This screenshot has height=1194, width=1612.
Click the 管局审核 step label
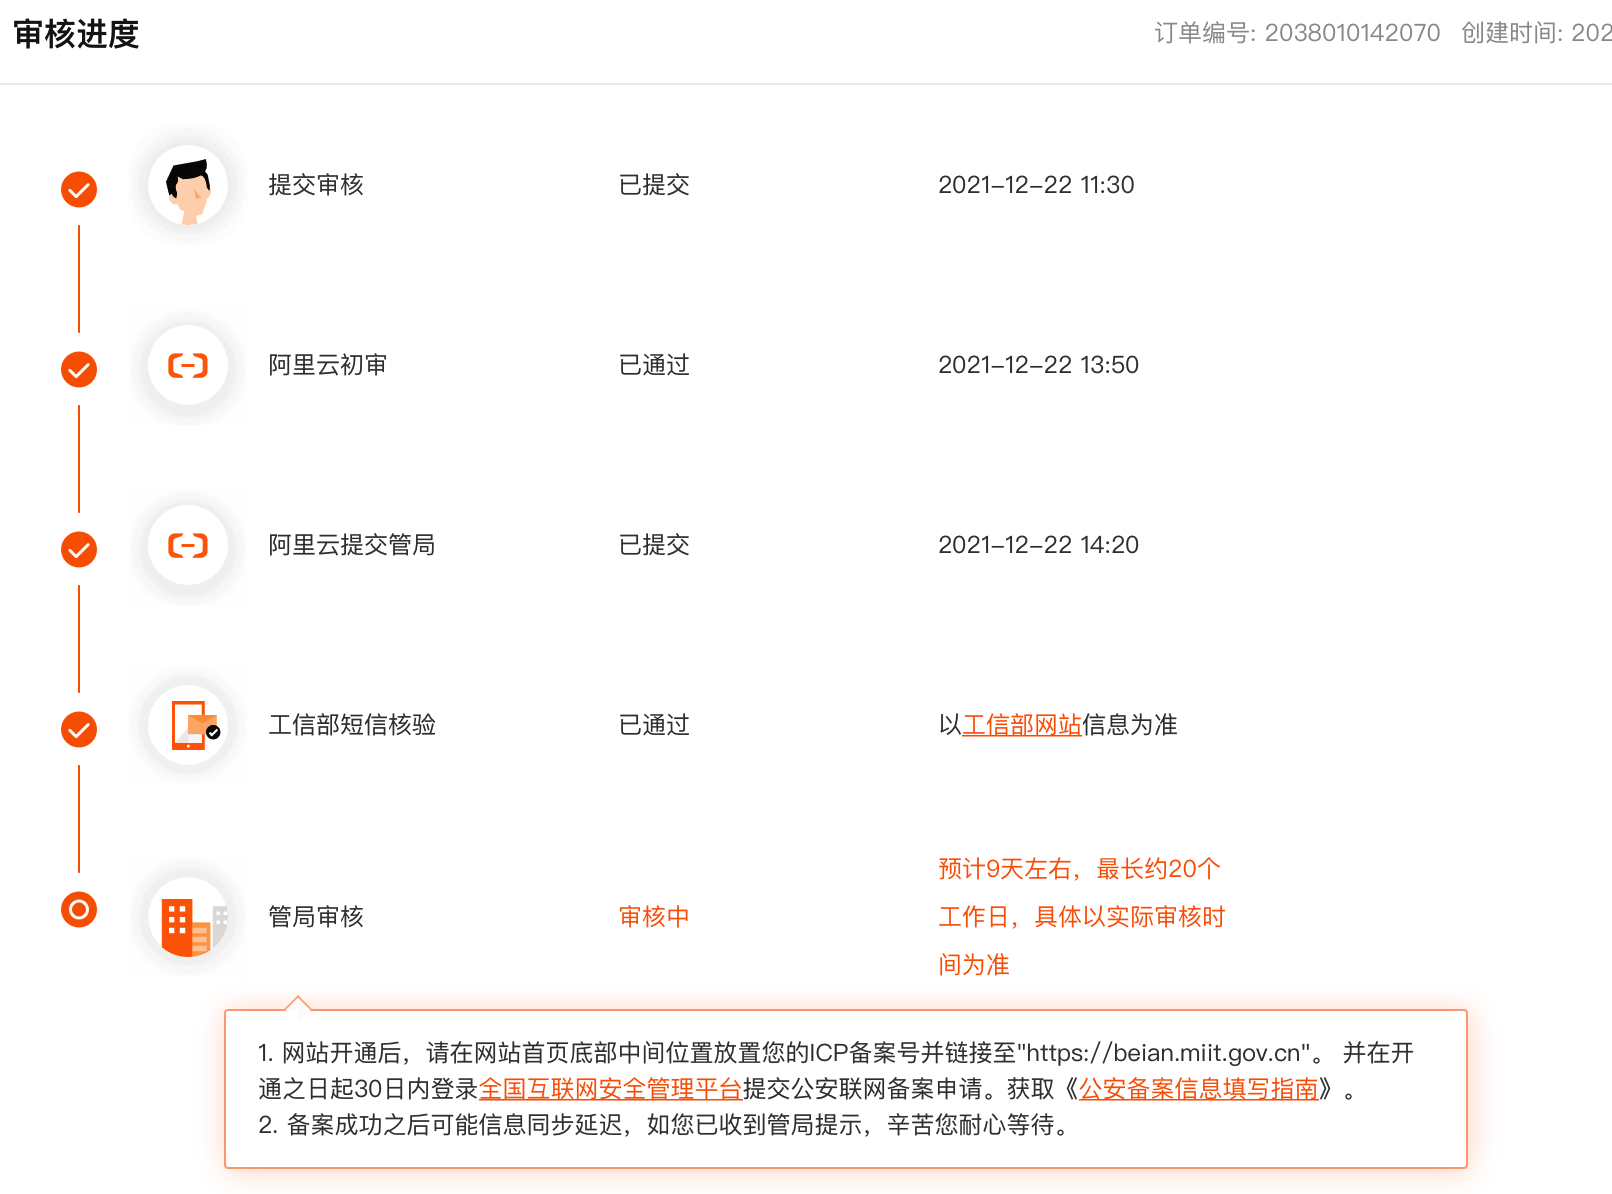coord(316,917)
